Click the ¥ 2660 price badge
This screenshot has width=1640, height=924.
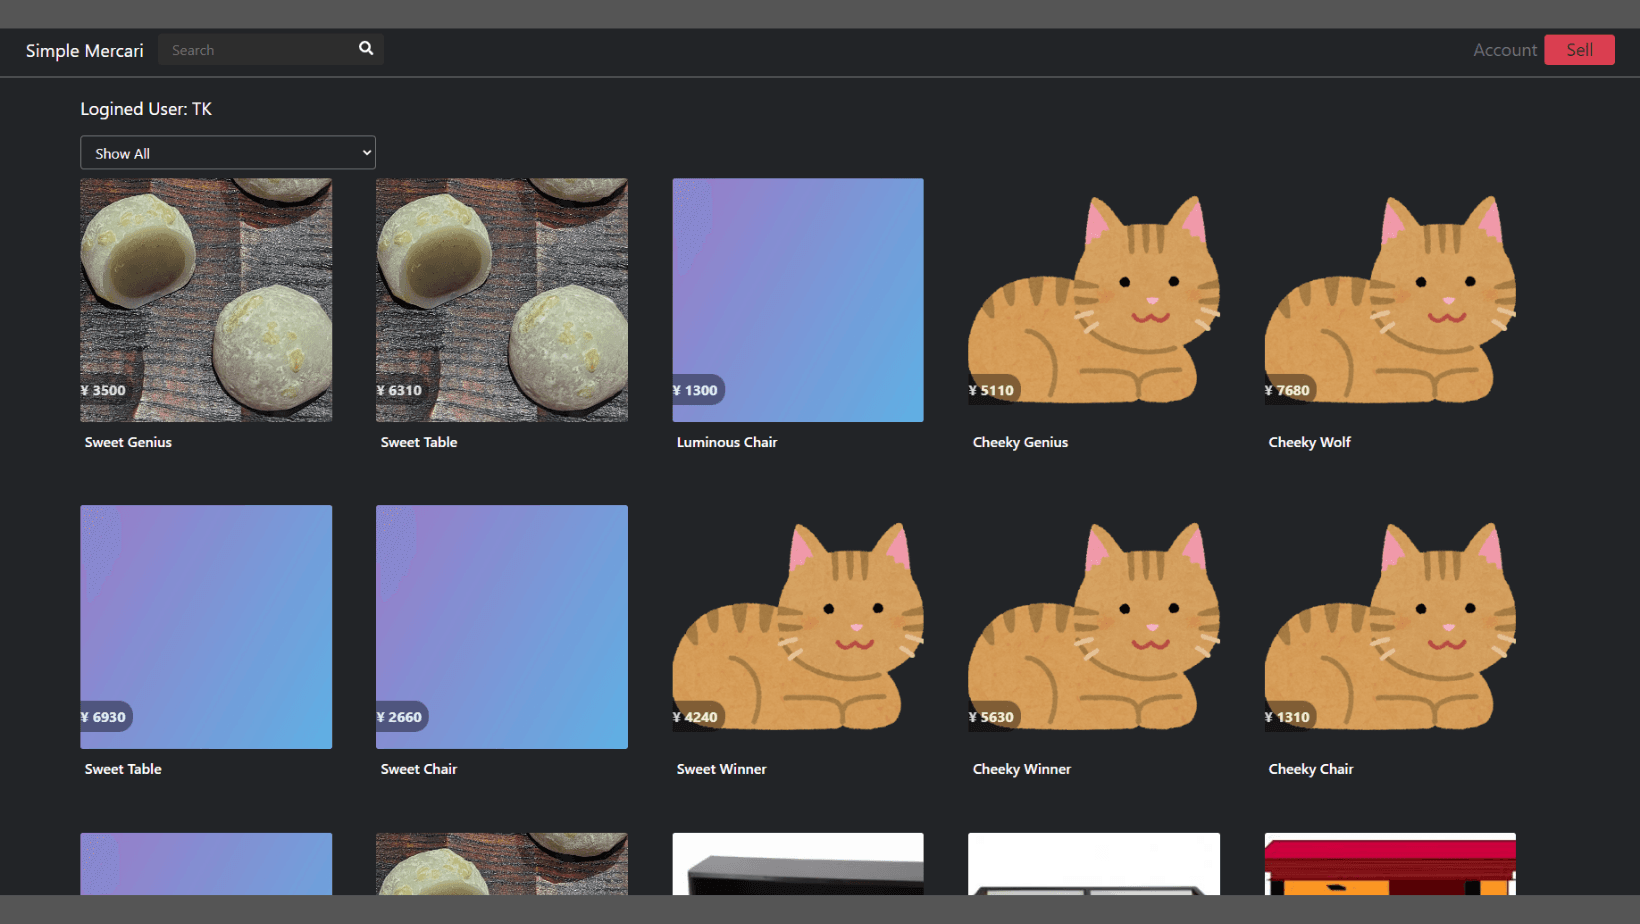[400, 717]
